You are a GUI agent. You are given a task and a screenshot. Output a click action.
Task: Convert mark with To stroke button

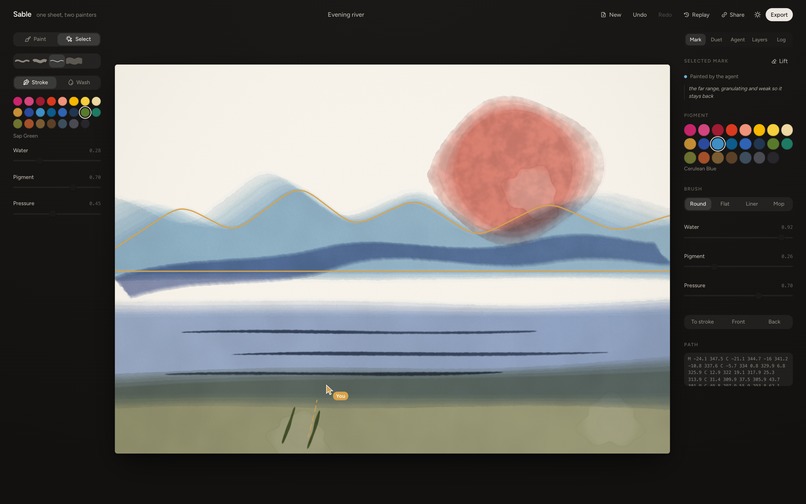(x=702, y=322)
